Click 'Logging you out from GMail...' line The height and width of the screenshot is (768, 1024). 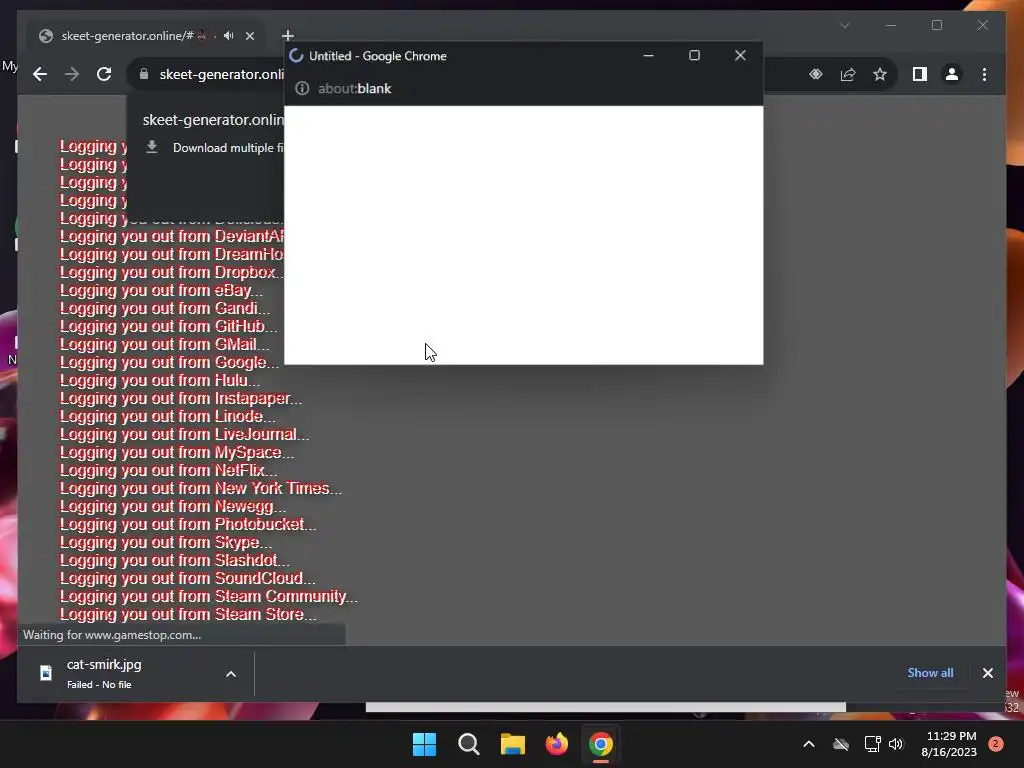pyautogui.click(x=165, y=344)
